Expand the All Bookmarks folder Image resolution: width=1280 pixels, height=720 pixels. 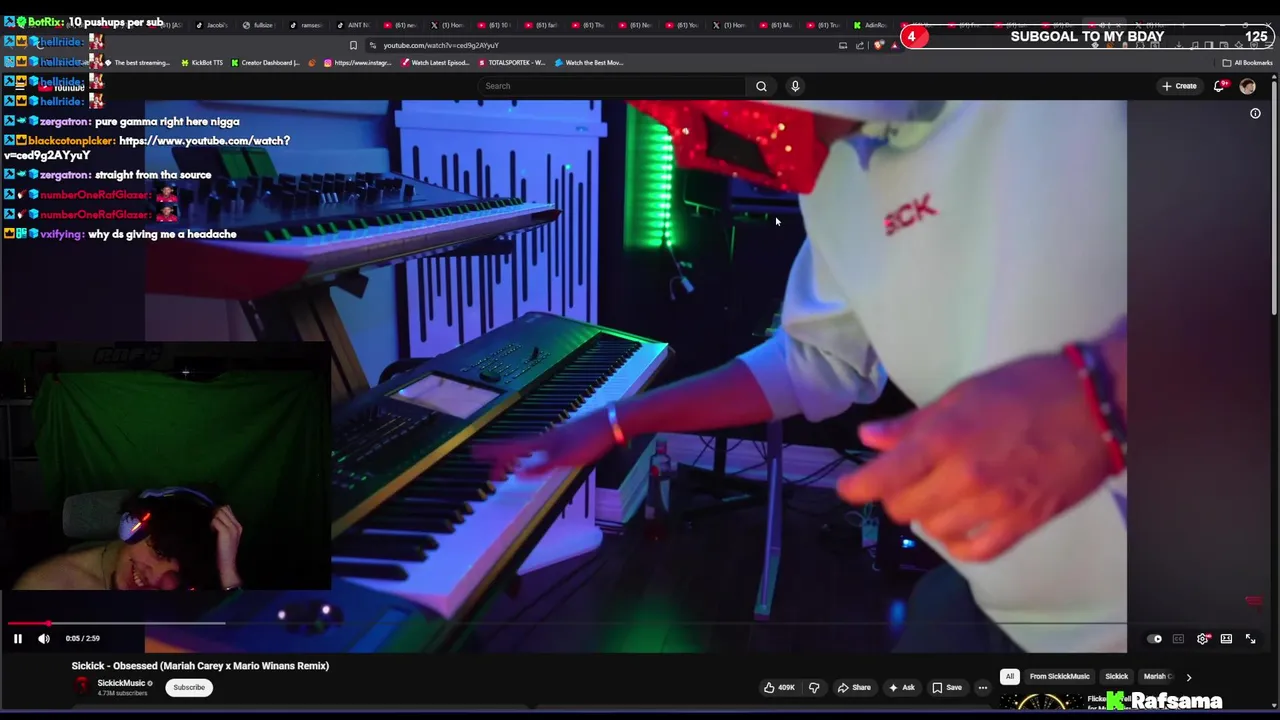1247,63
